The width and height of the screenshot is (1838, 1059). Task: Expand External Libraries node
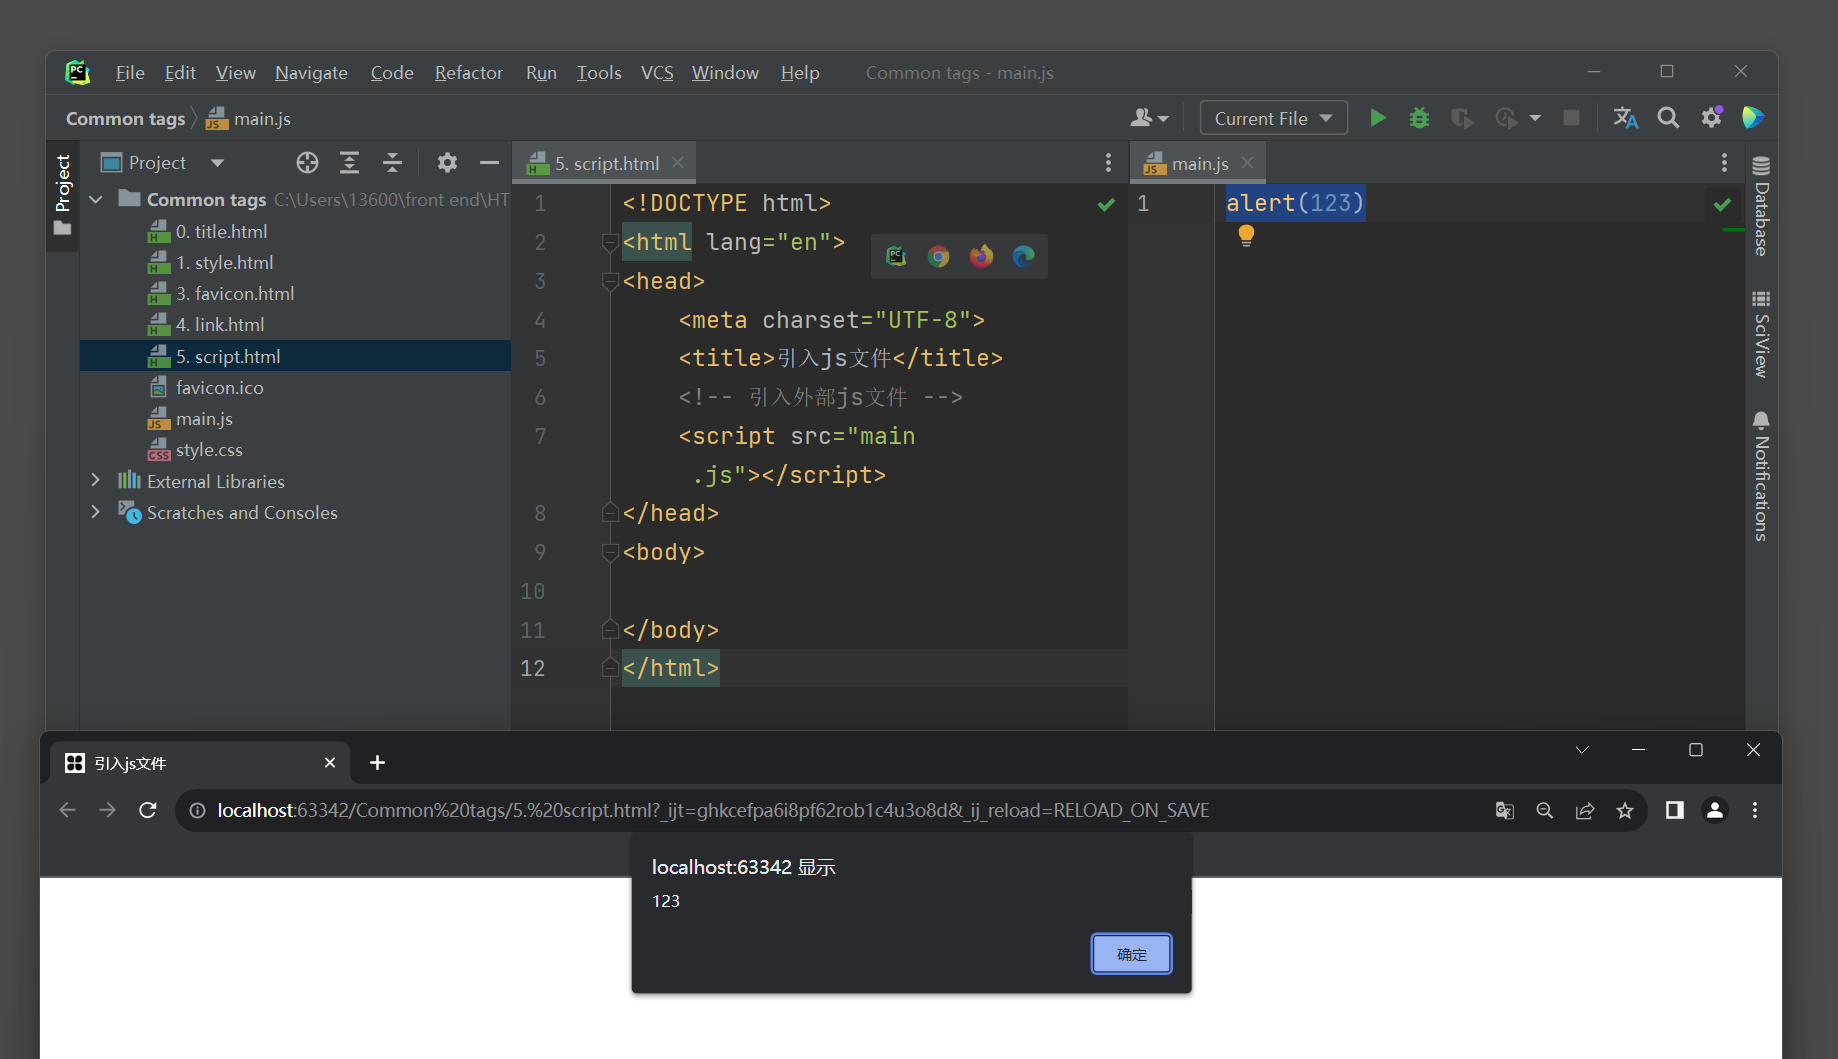pyautogui.click(x=96, y=481)
